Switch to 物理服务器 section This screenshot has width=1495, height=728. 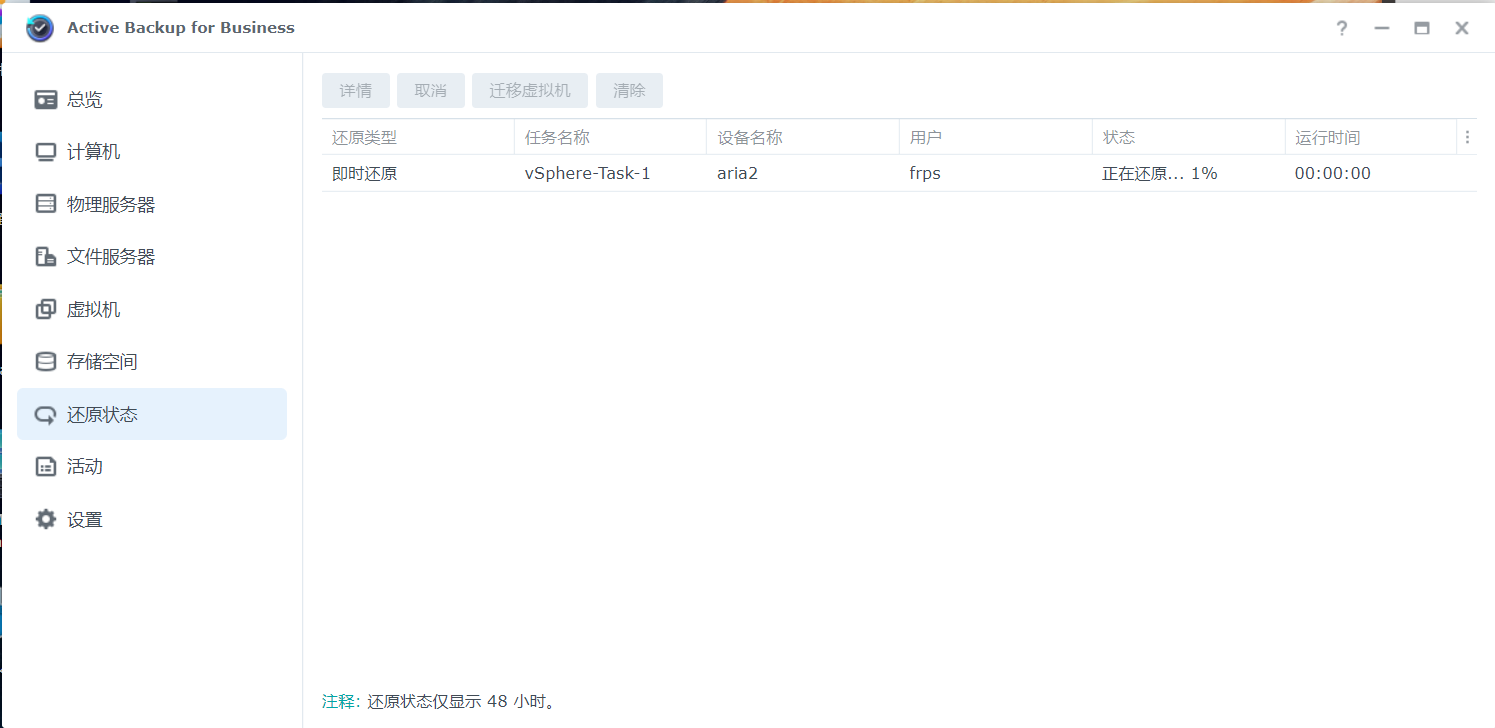click(x=152, y=204)
